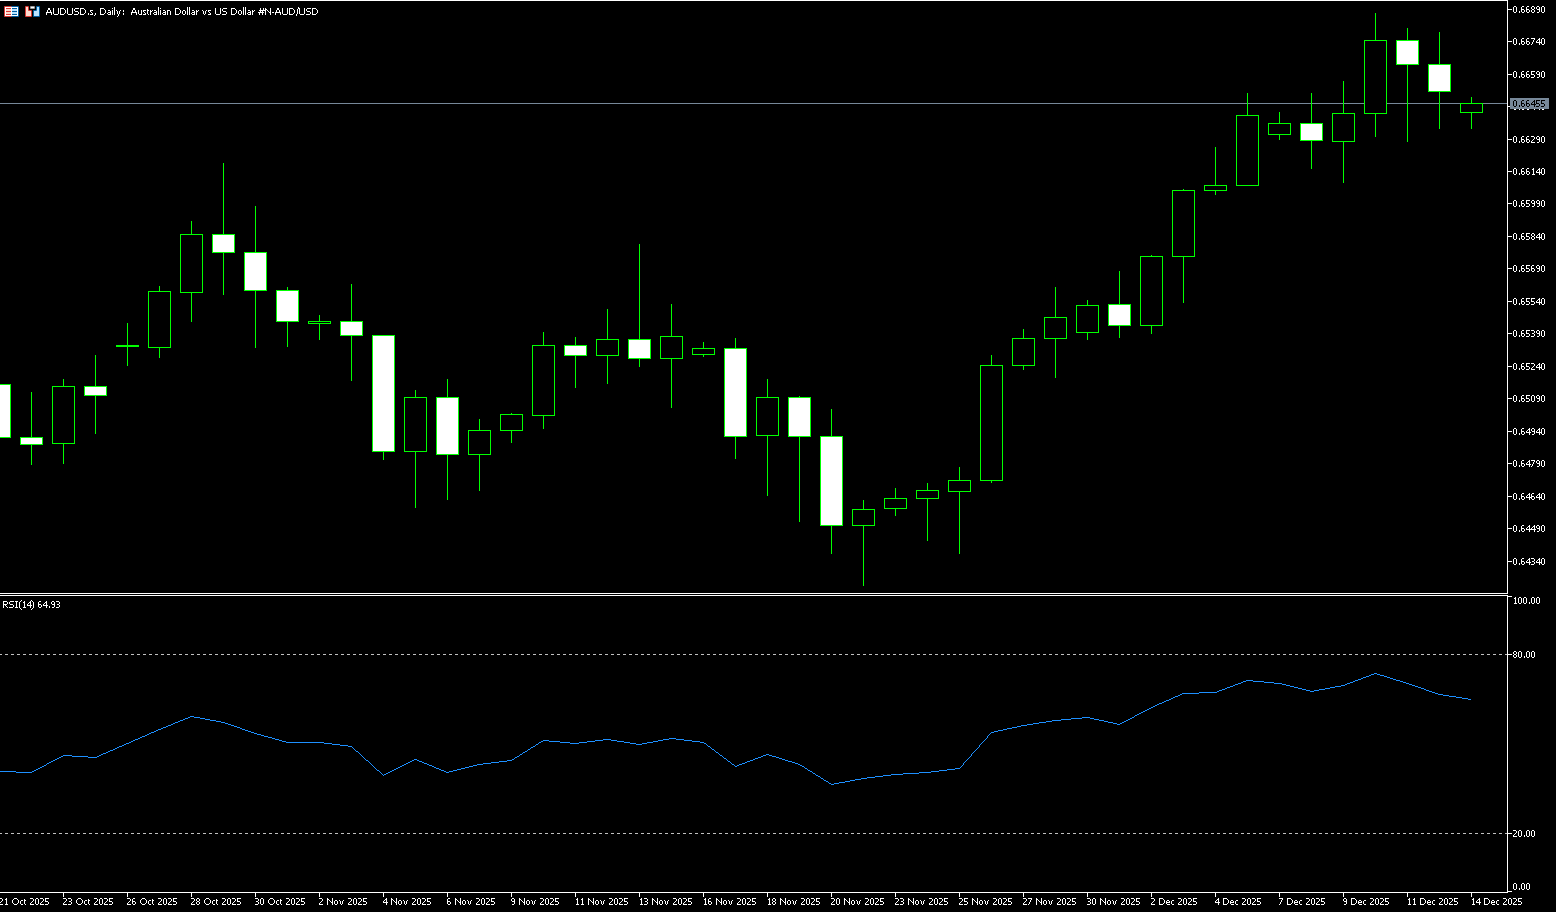Click the RSI 80.00 level label
This screenshot has height=912, width=1556.
1525,655
